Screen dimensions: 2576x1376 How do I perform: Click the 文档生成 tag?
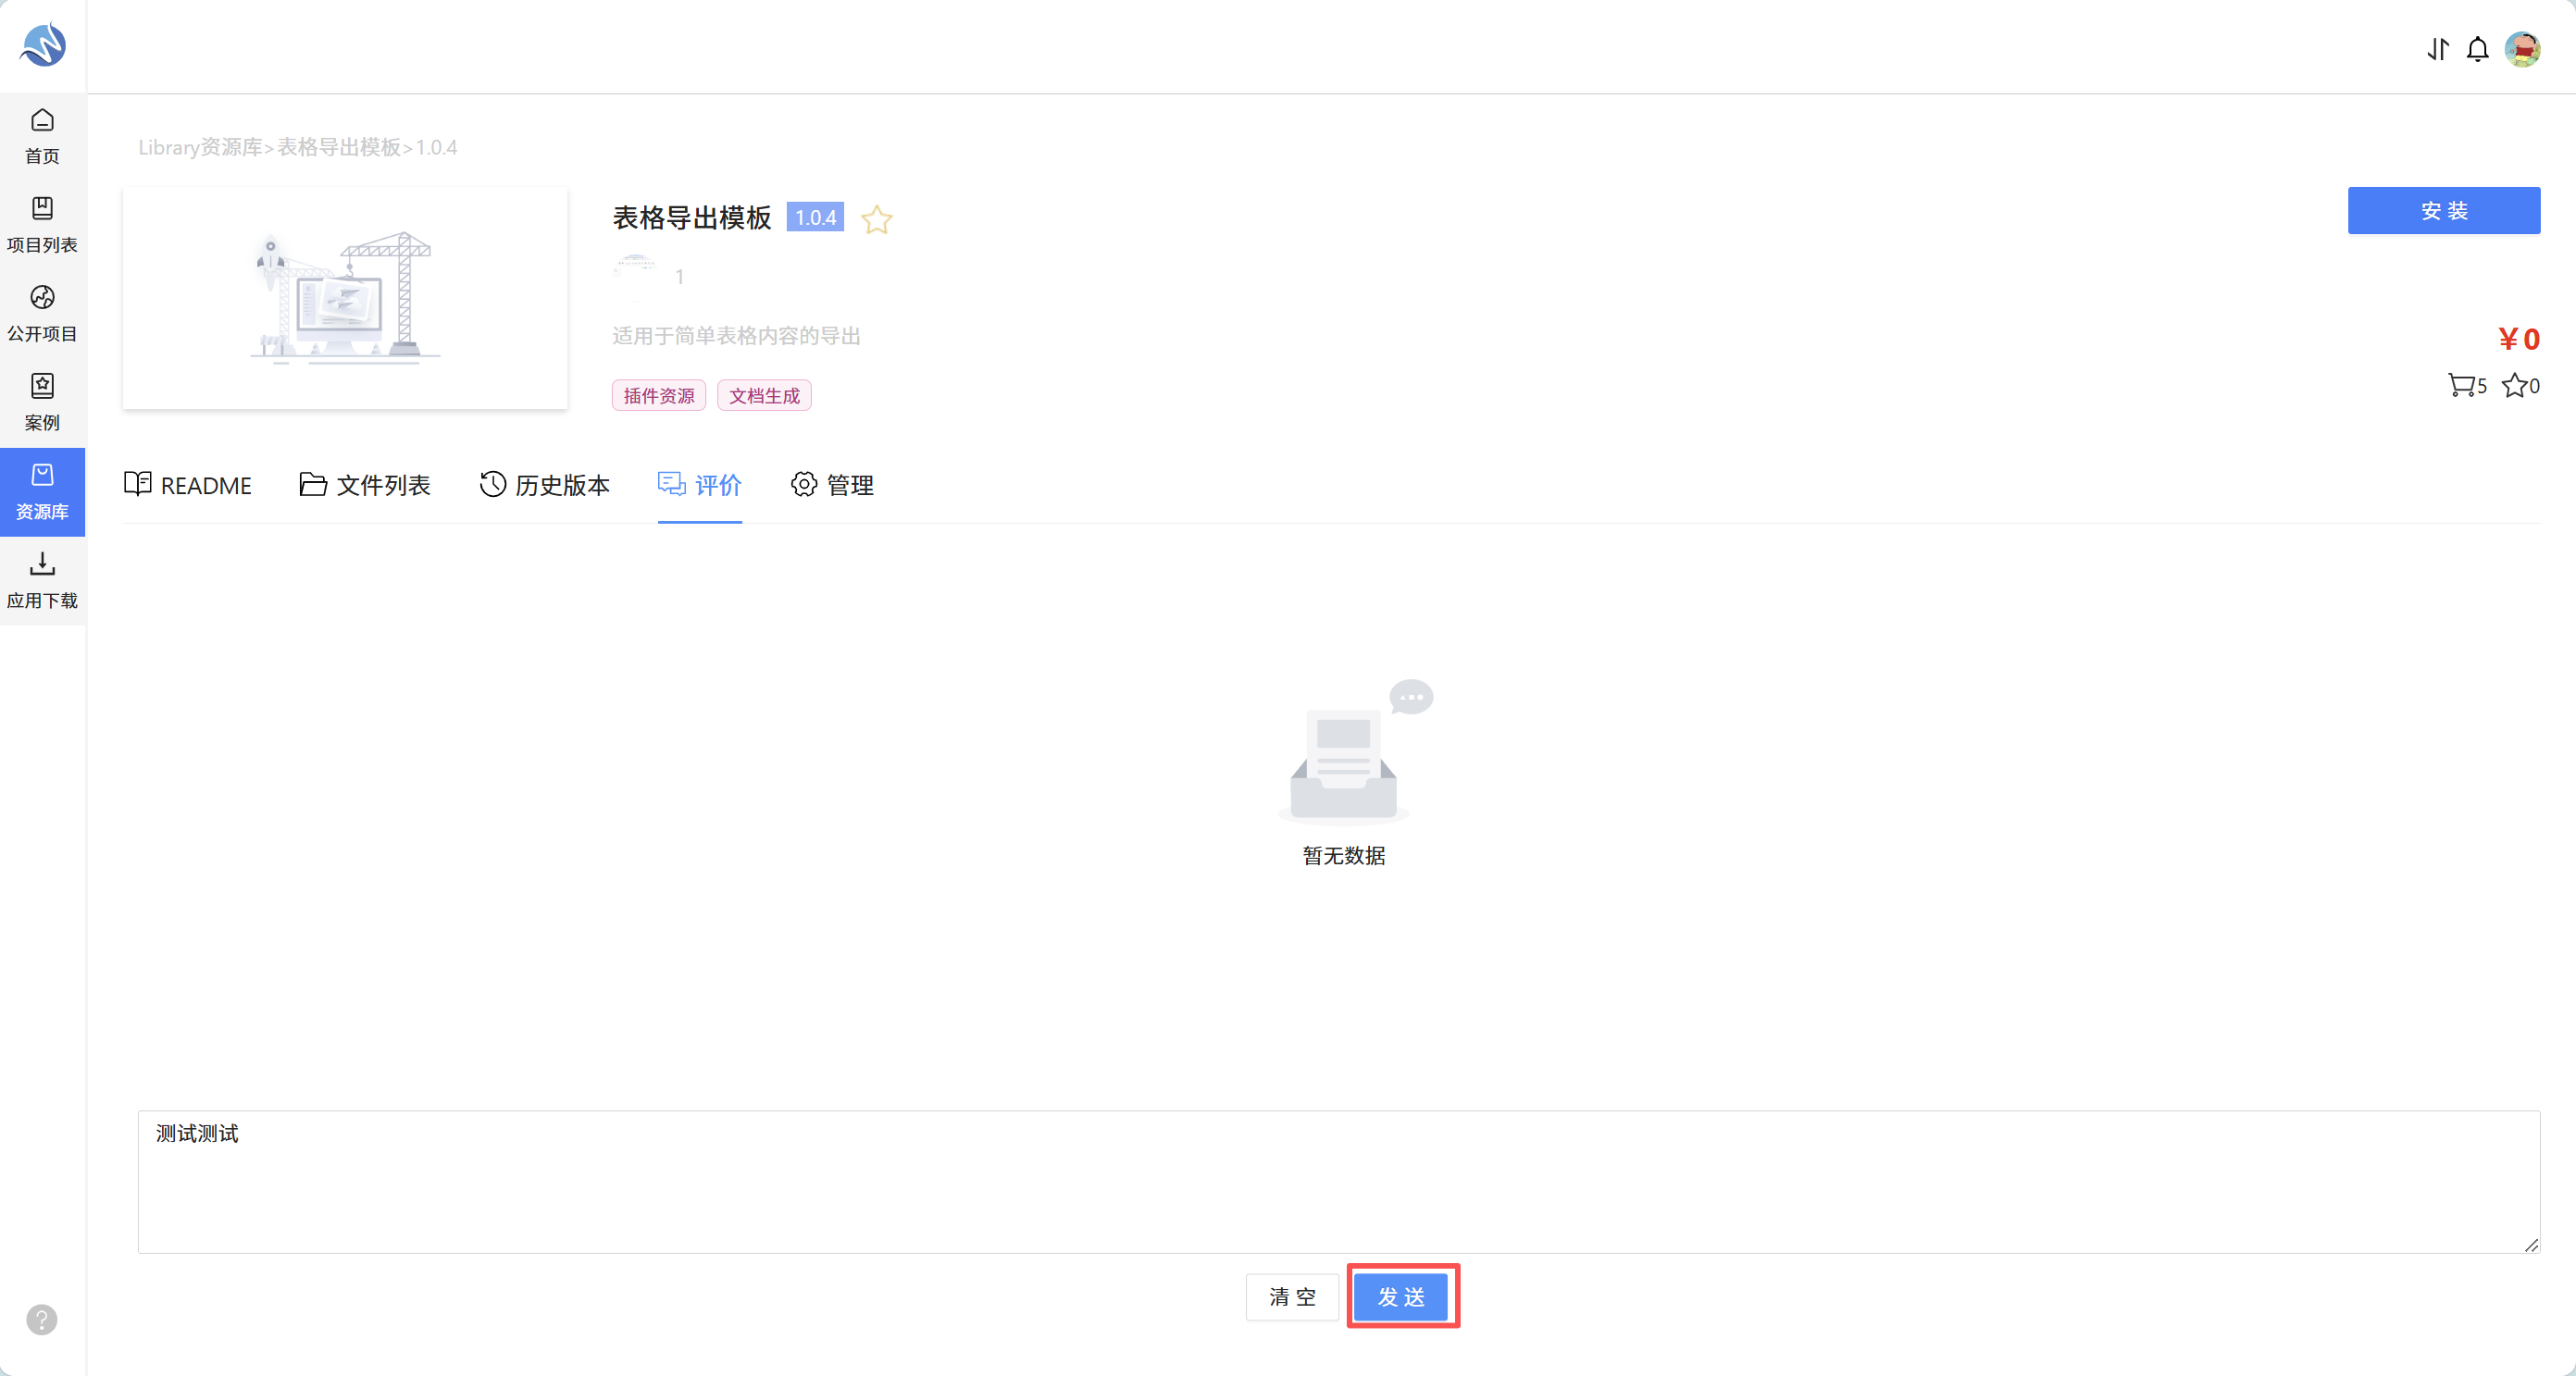(x=764, y=396)
